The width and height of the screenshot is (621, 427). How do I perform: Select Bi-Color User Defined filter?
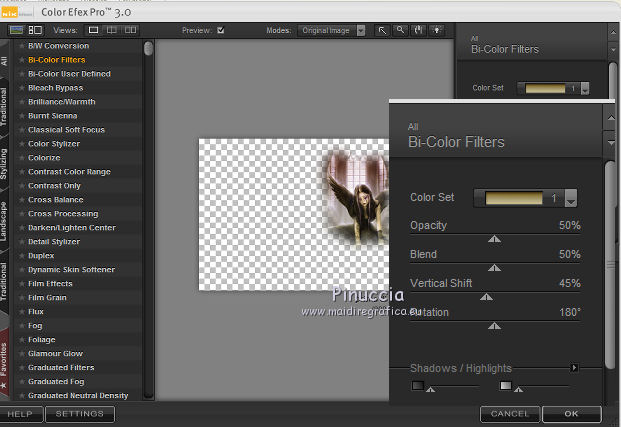tap(69, 74)
